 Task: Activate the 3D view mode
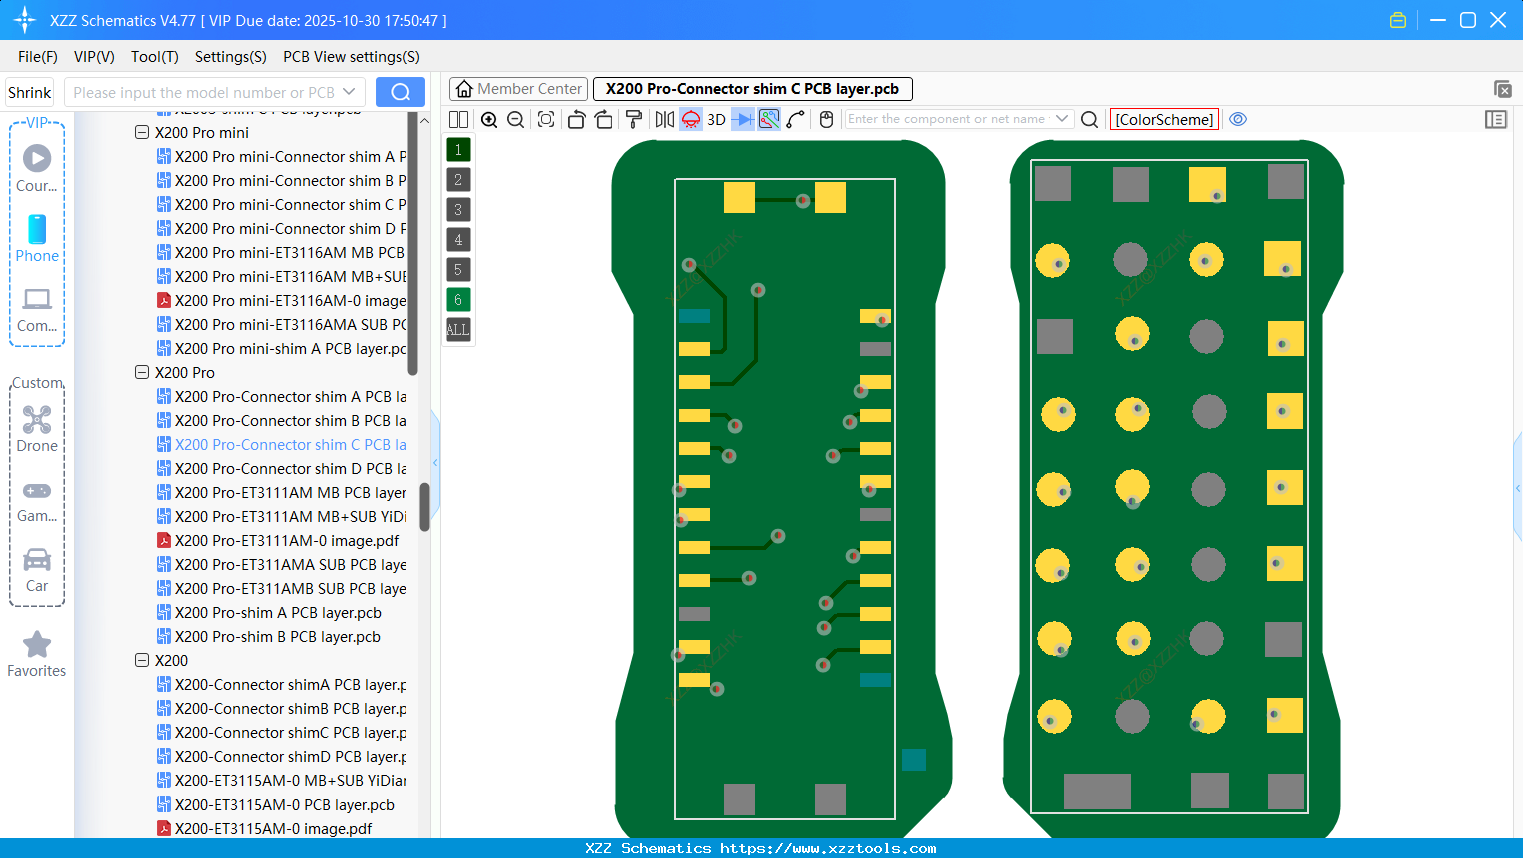714,119
